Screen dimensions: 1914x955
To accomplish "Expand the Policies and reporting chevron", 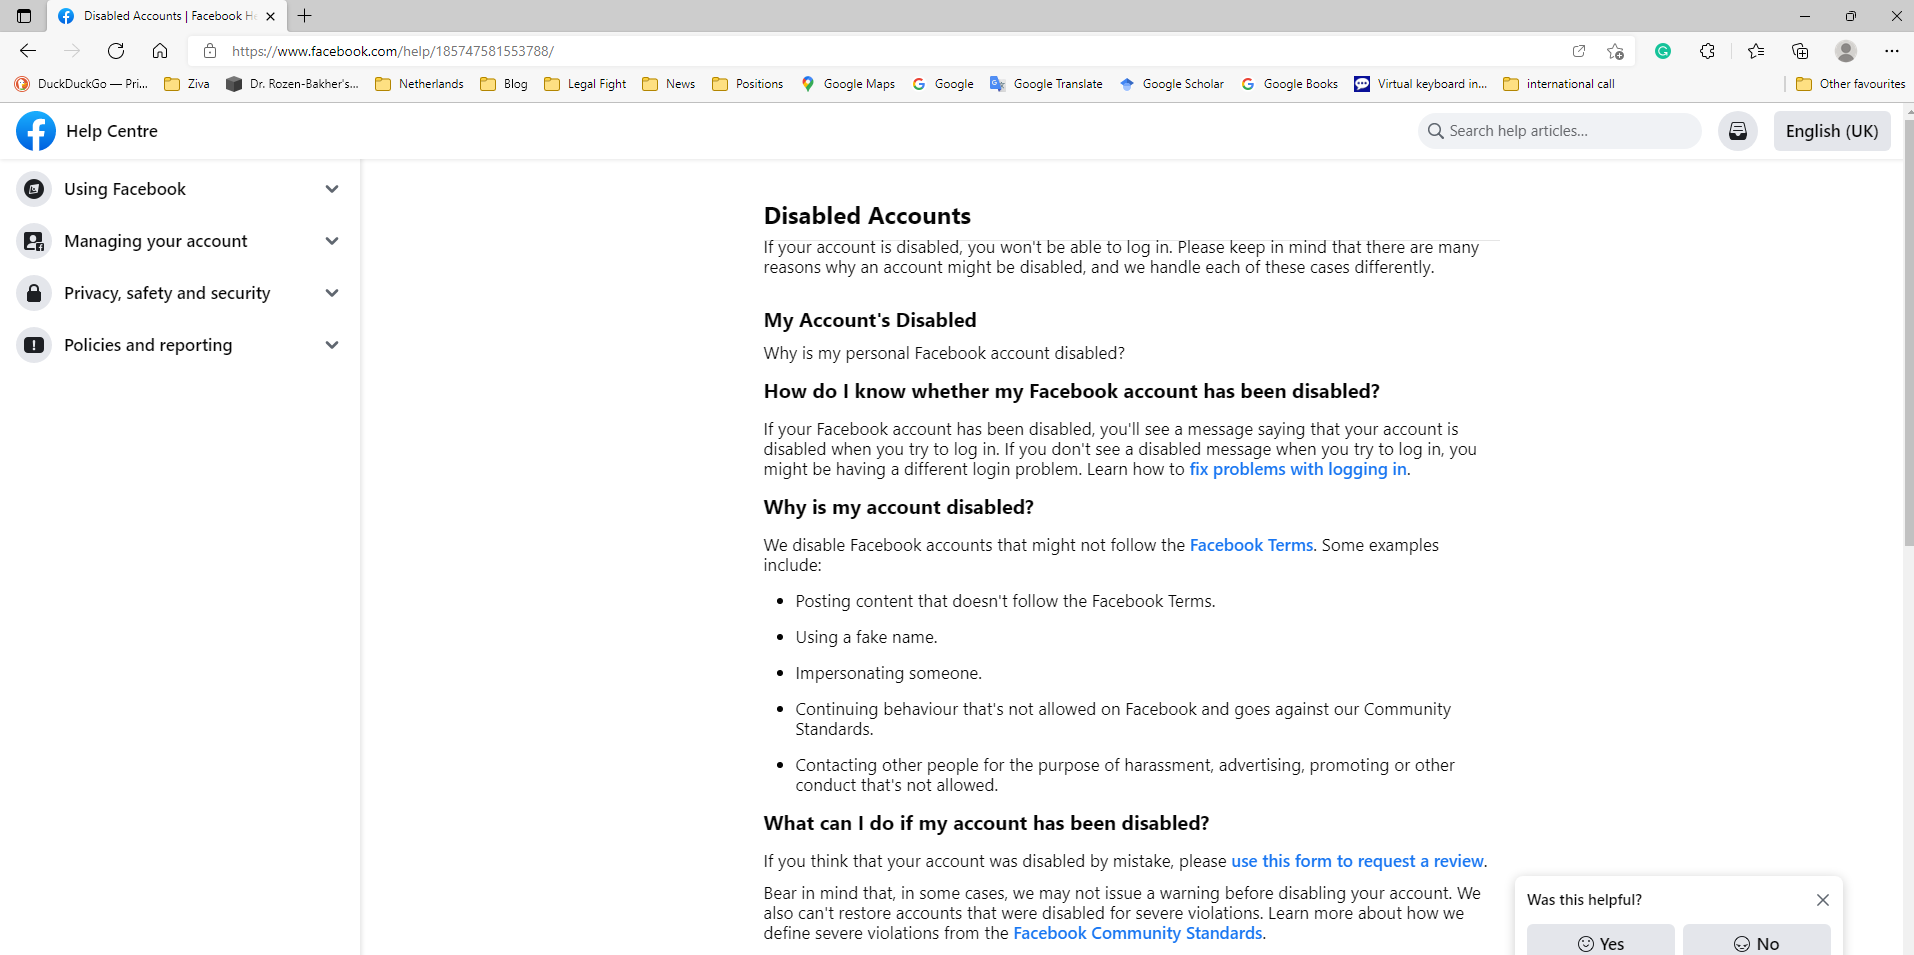I will tap(332, 345).
